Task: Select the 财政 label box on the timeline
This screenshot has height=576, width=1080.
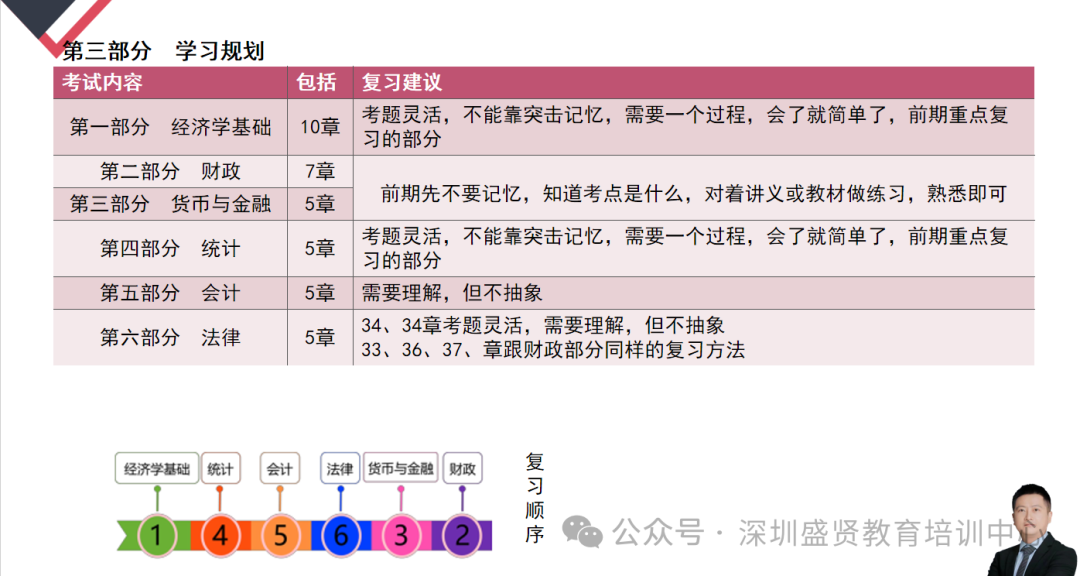Action: [x=462, y=468]
